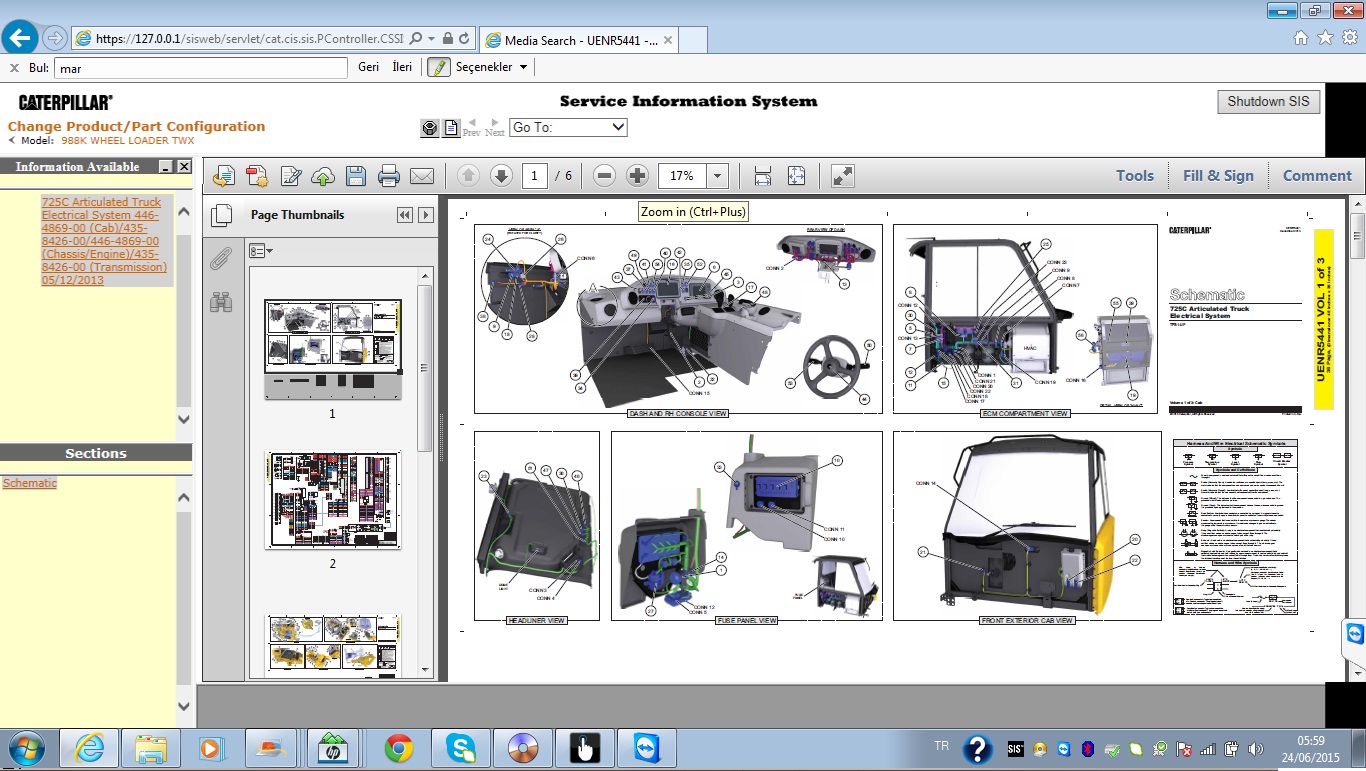This screenshot has height=771, width=1366.
Task: Open the Go To dropdown
Action: (x=568, y=127)
